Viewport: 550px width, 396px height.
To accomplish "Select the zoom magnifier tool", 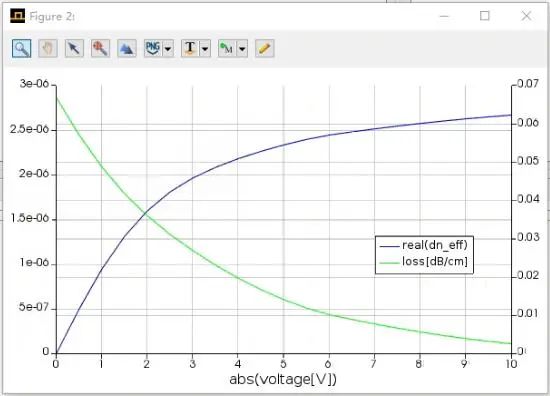I will (22, 48).
